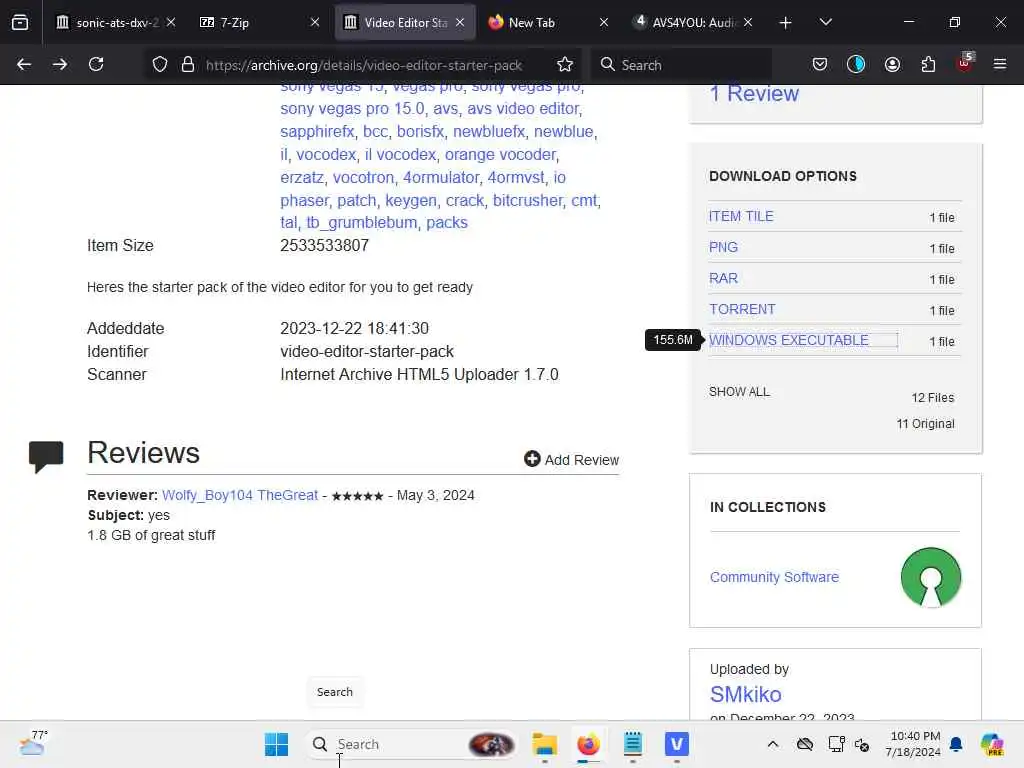Close the AVS4YOU tab
Image resolution: width=1024 pixels, height=768 pixels.
click(x=748, y=22)
